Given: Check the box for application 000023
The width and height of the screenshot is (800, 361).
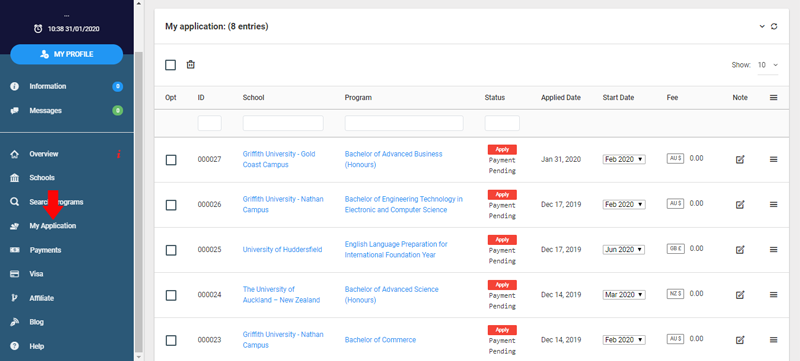Looking at the screenshot, I should click(171, 340).
